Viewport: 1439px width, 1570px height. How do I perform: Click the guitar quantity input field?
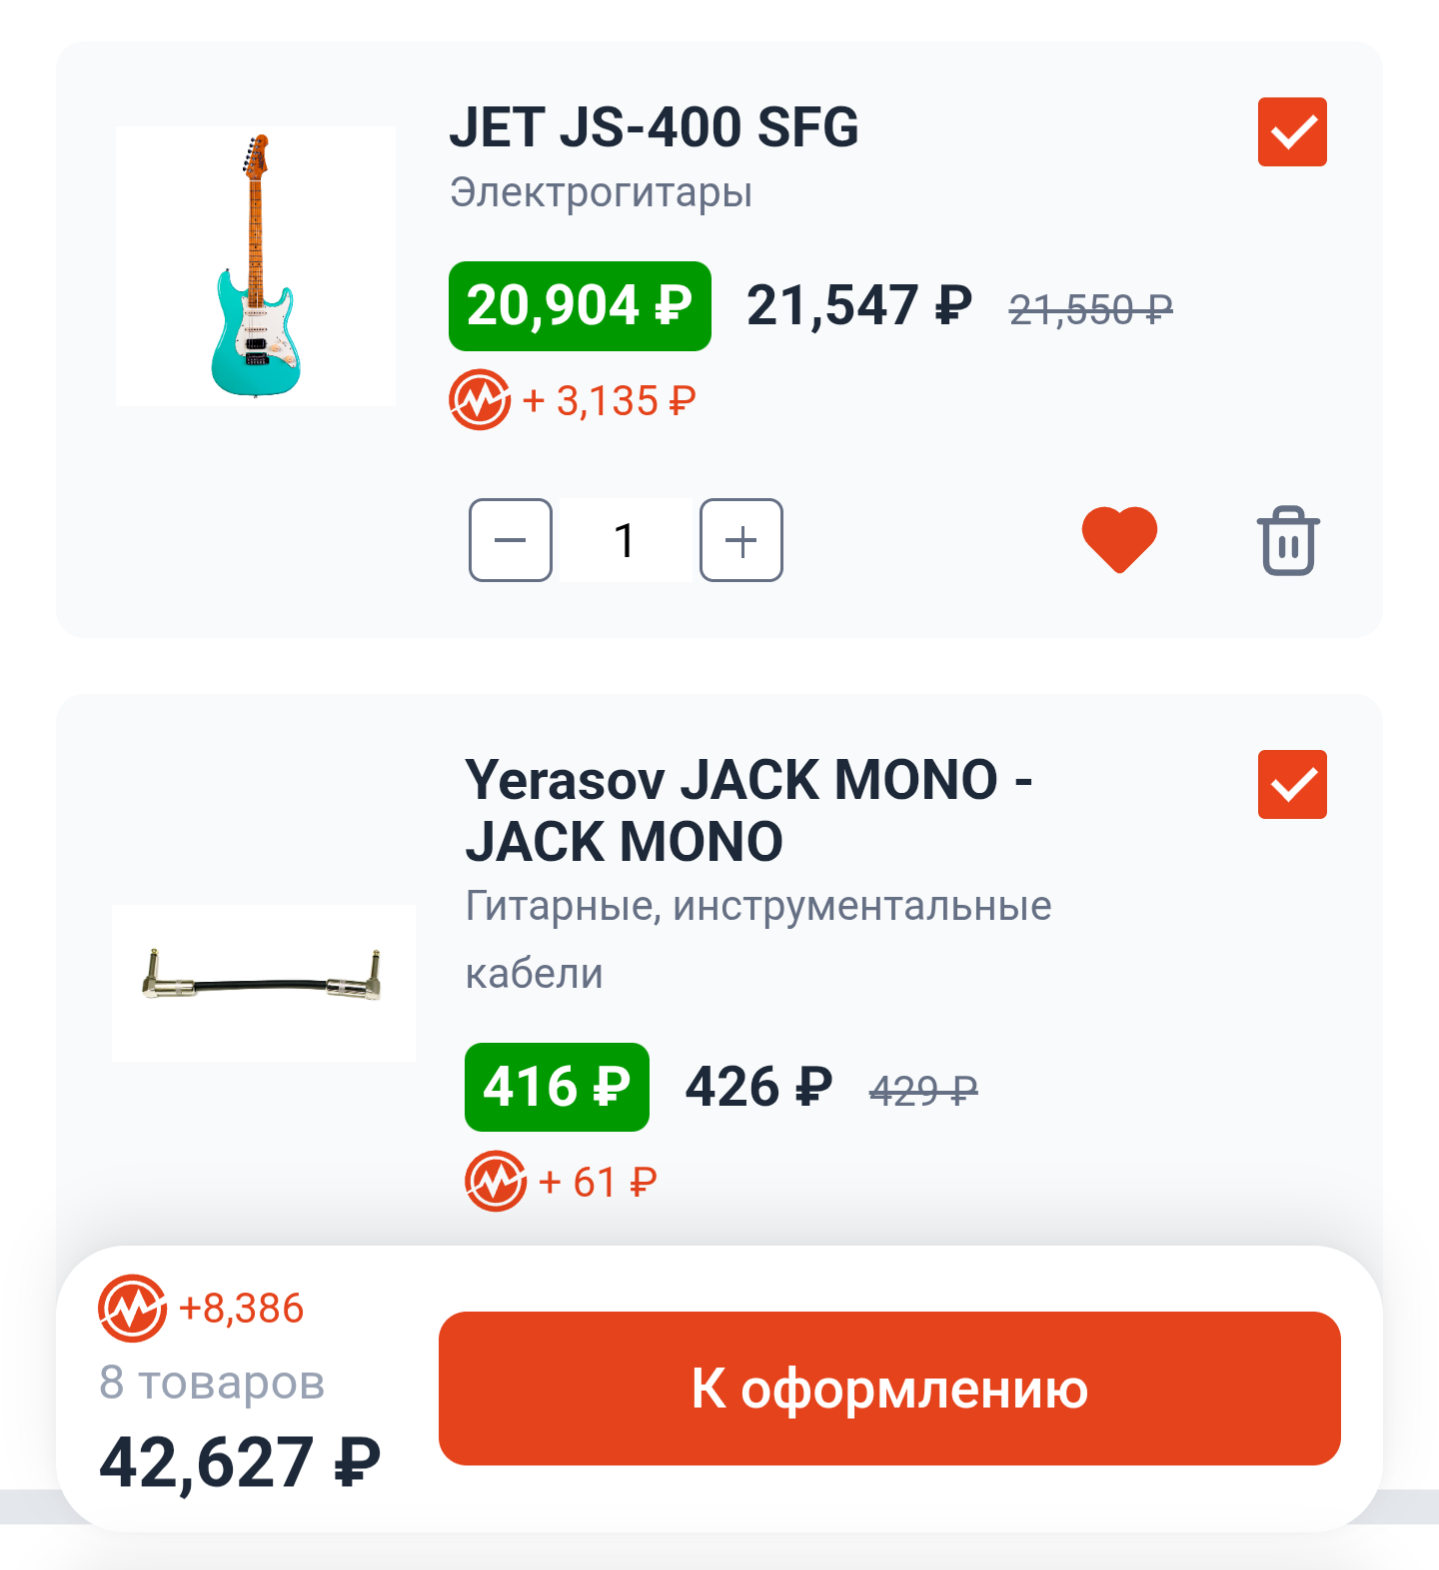point(625,540)
